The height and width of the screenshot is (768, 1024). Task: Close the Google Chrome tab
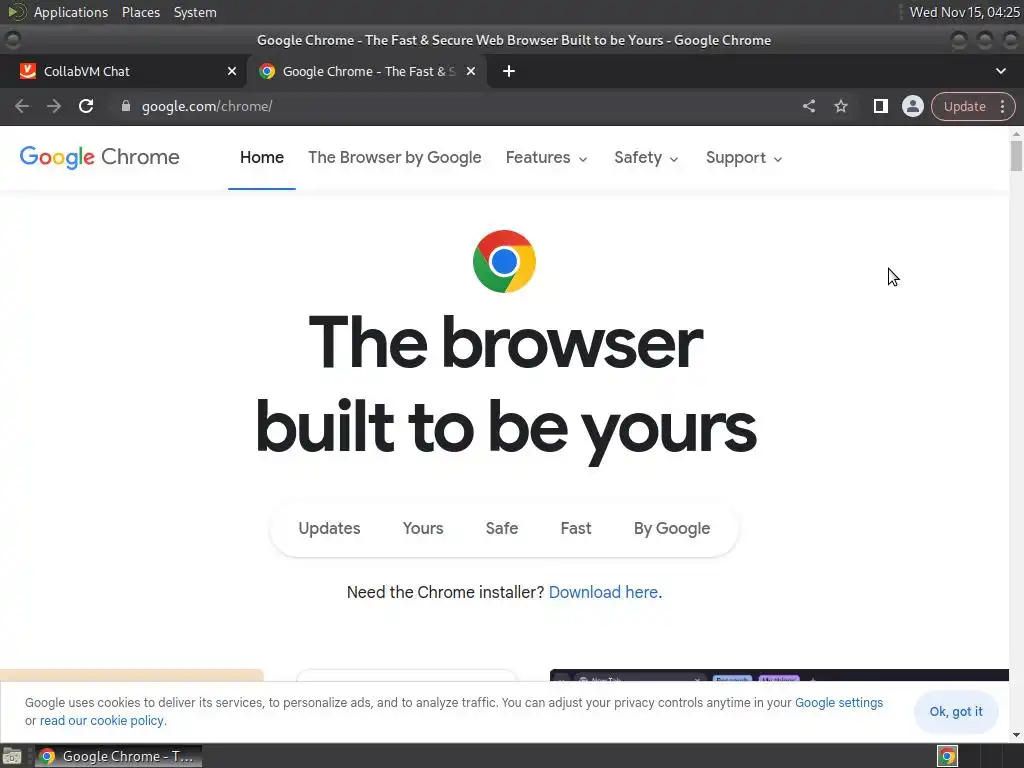471,71
